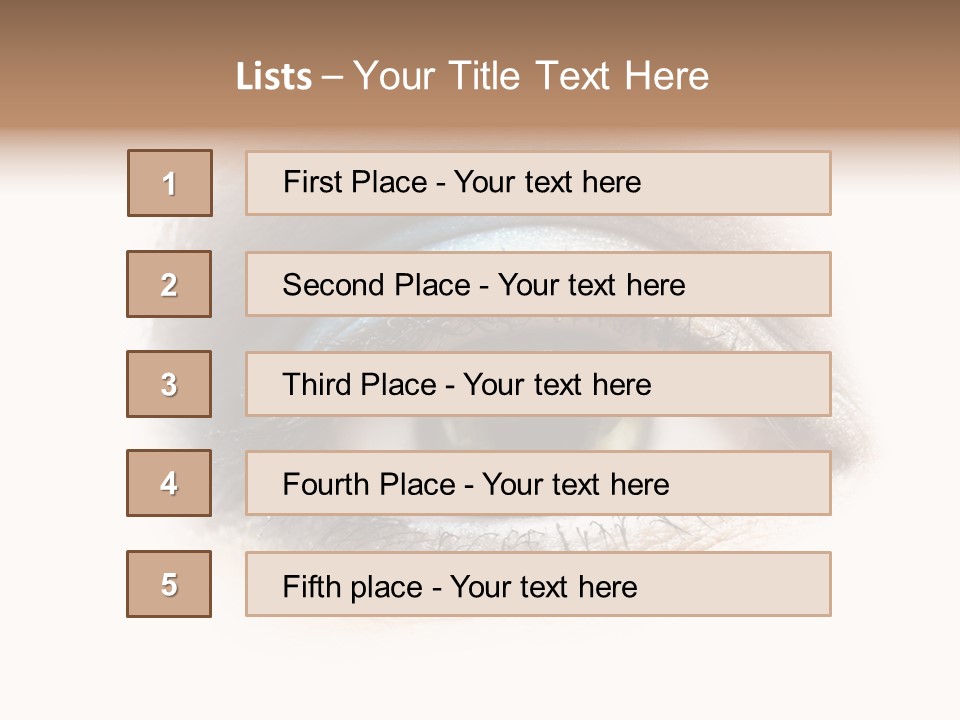Click the bold word 'Lists' in the title

pos(274,77)
